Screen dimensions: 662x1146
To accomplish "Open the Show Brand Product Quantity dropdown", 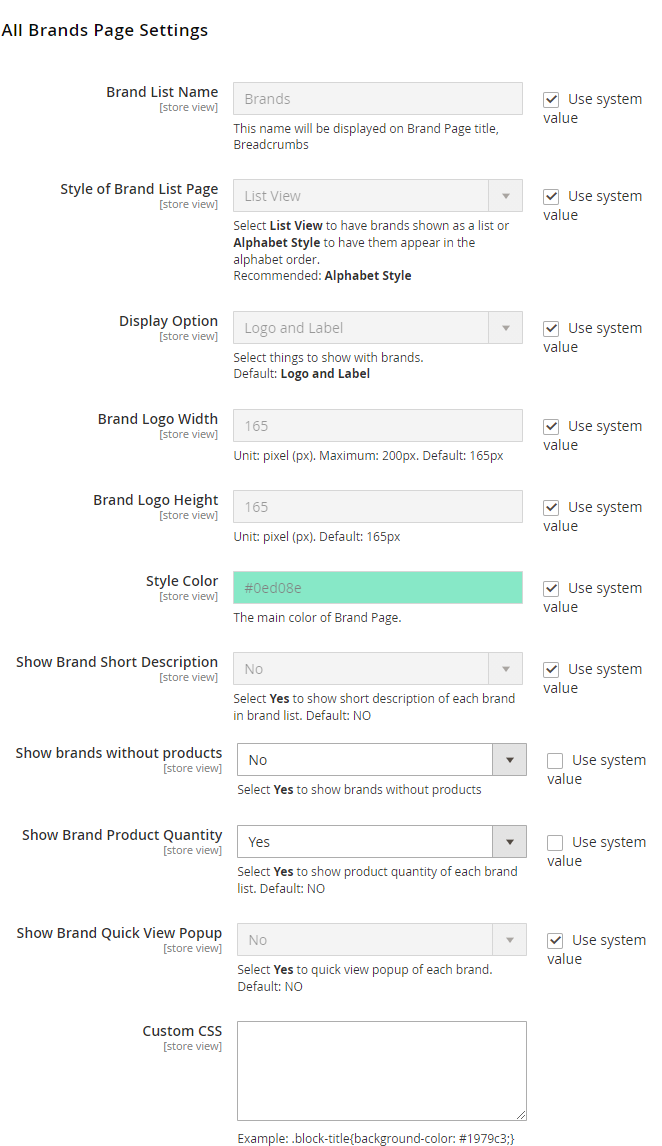I will pyautogui.click(x=381, y=842).
